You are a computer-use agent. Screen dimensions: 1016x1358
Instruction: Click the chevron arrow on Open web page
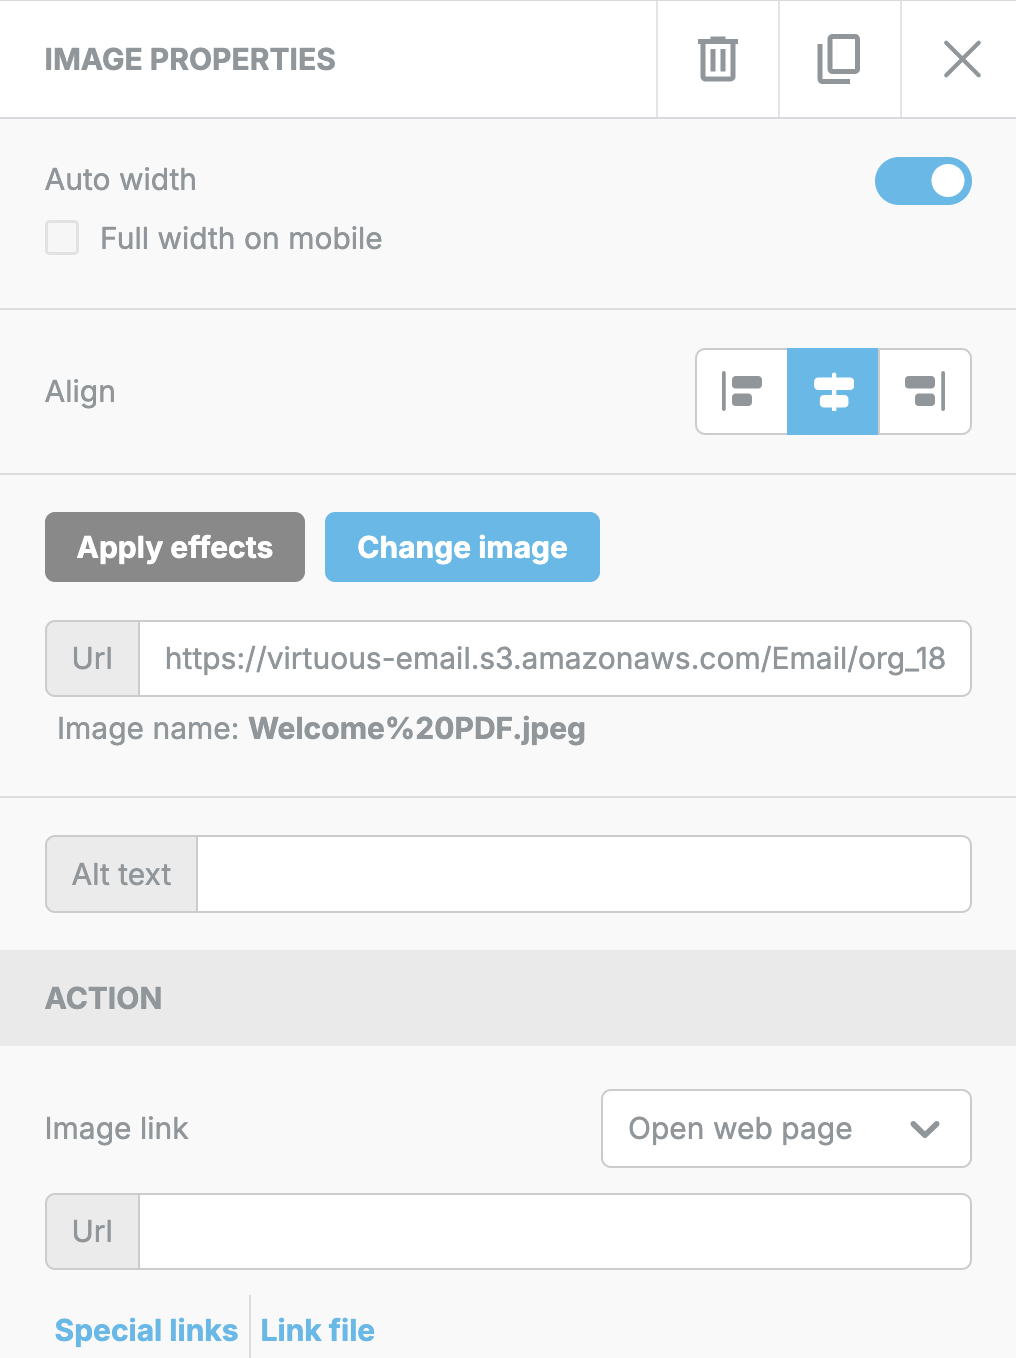[x=925, y=1129]
